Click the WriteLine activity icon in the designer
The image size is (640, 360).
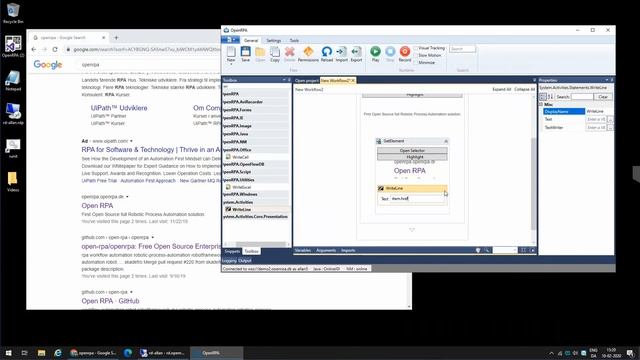381,188
